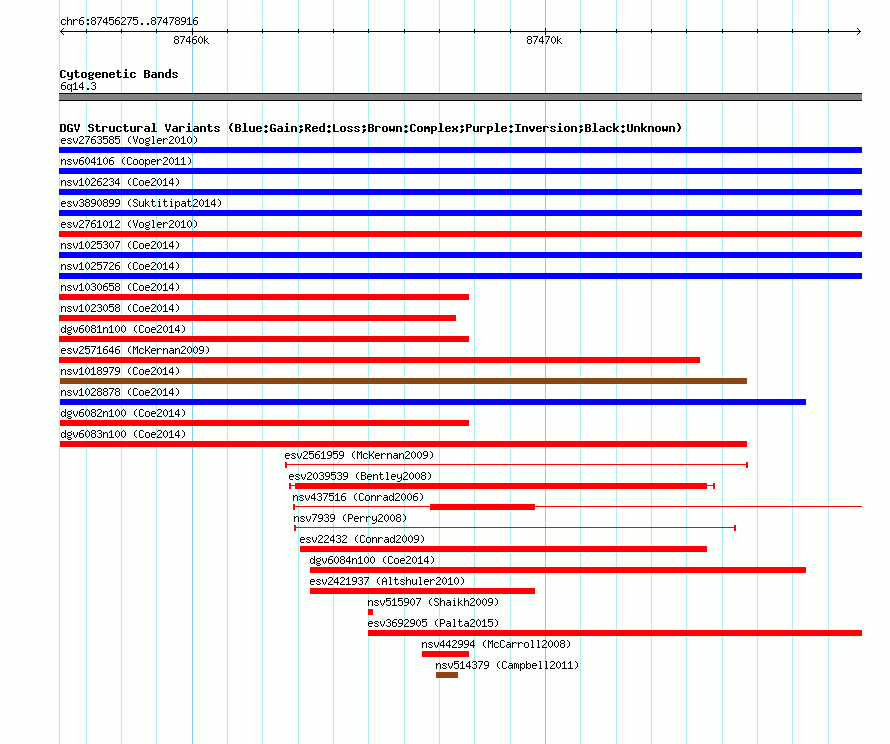Open esv3890899 (Suktitipat2014) variant label
The width and height of the screenshot is (890, 744).
[141, 203]
